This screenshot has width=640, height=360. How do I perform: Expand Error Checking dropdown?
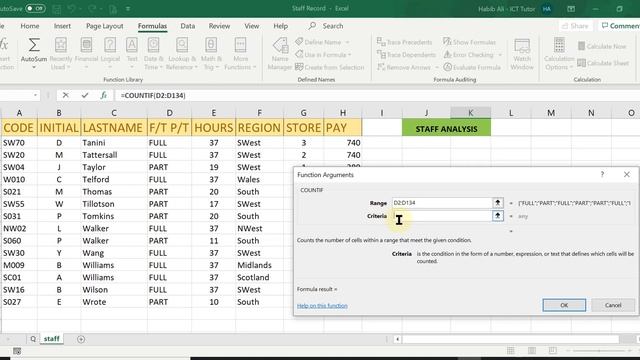tap(500, 55)
